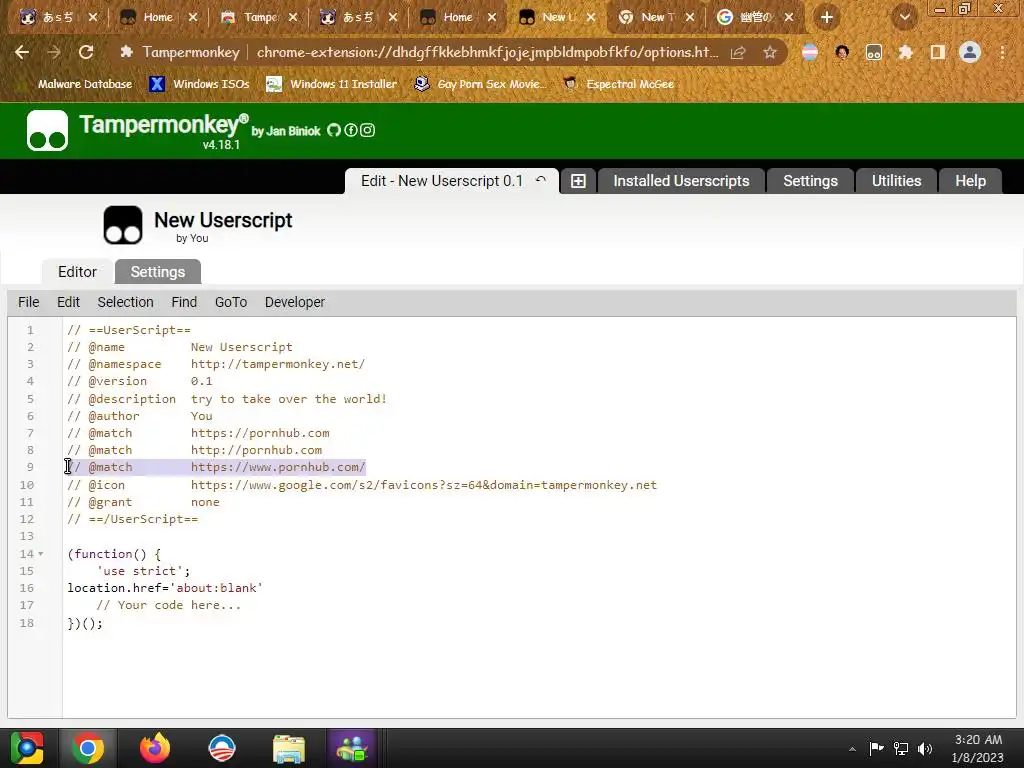The image size is (1024, 768).
Task: Open the Instagram icon link in header
Action: (x=368, y=130)
